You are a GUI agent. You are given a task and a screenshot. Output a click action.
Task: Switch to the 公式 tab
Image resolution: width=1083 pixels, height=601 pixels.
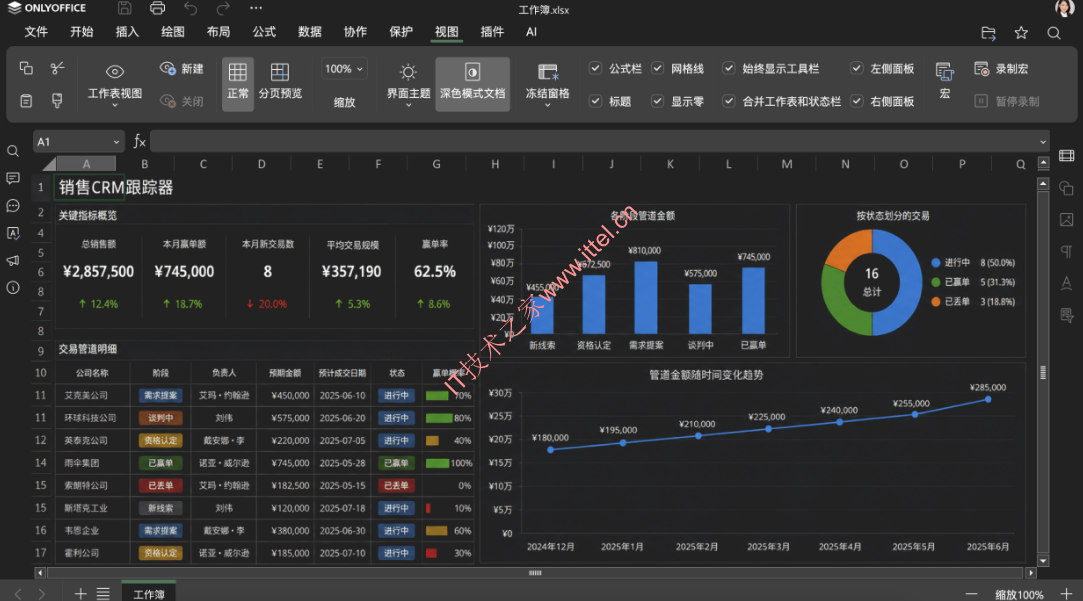[264, 32]
